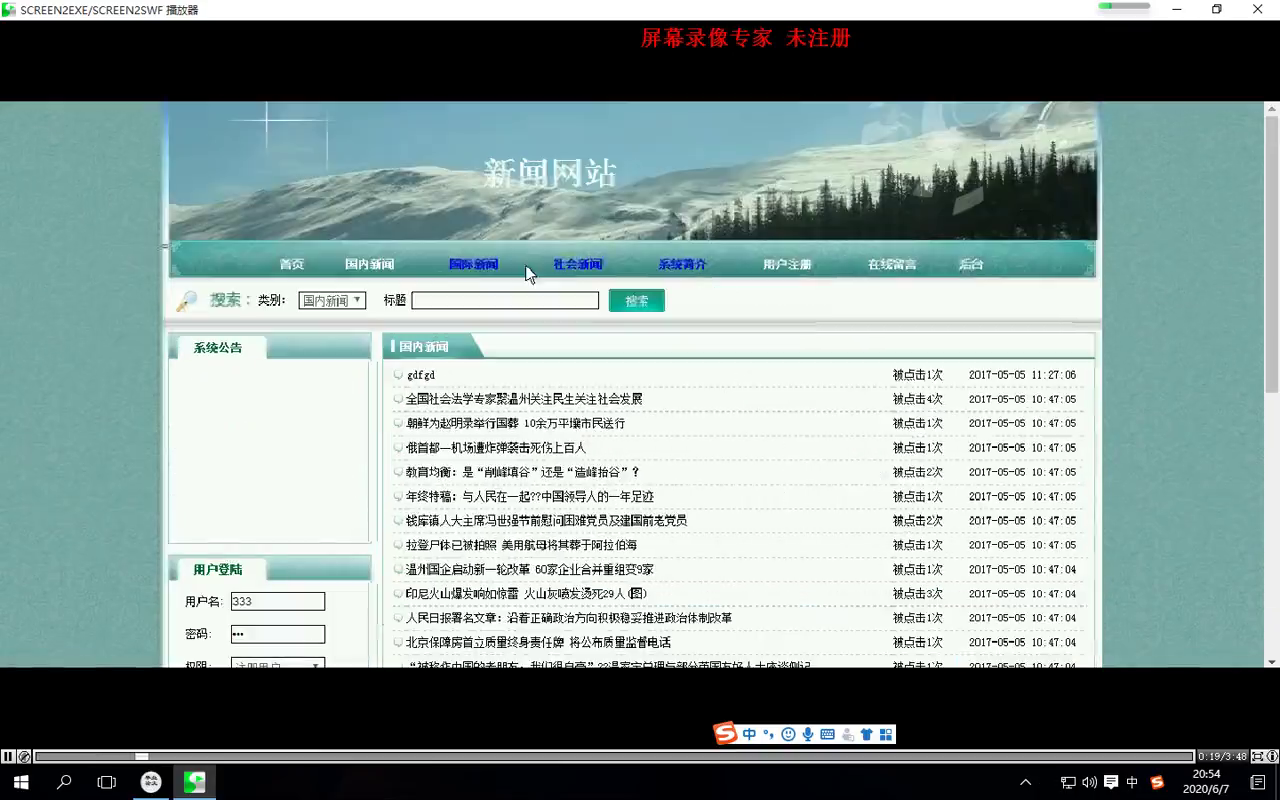Click the player info icon at far right
The width and height of the screenshot is (1280, 800).
click(x=1272, y=757)
